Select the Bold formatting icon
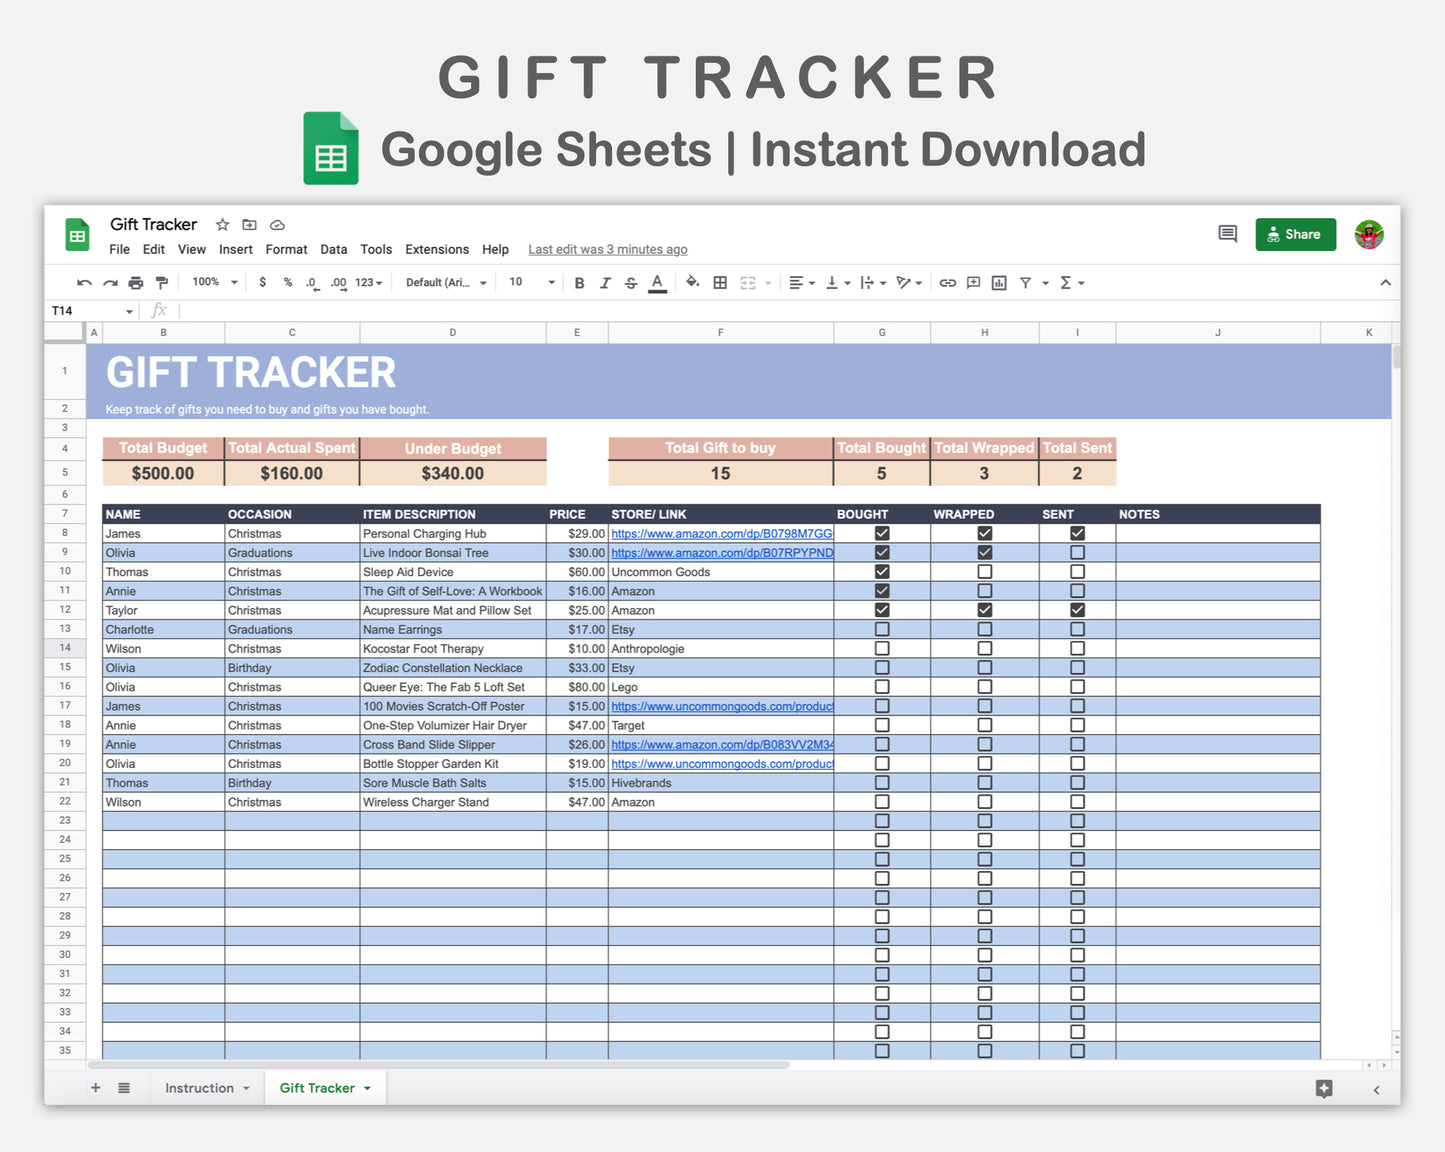 click(580, 283)
